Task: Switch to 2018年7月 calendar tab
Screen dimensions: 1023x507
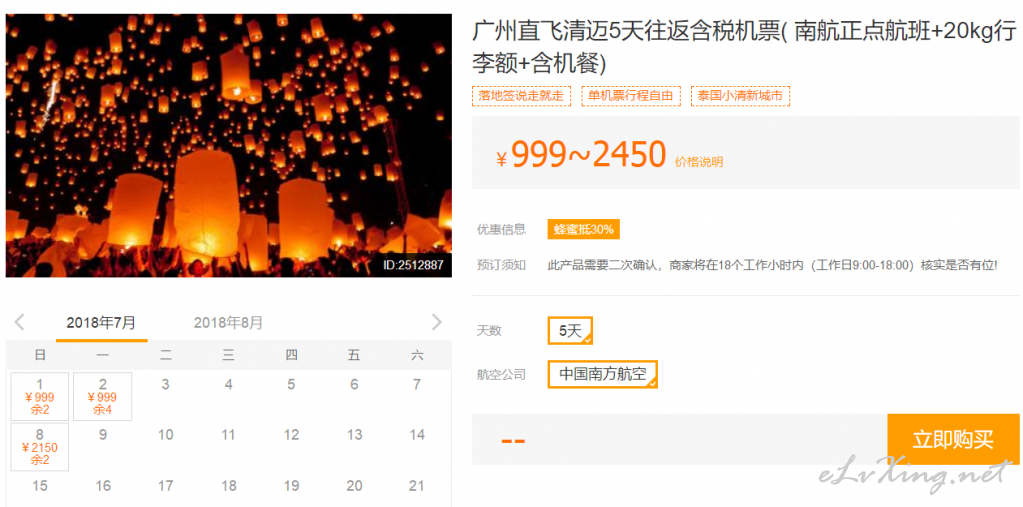Action: pos(101,322)
